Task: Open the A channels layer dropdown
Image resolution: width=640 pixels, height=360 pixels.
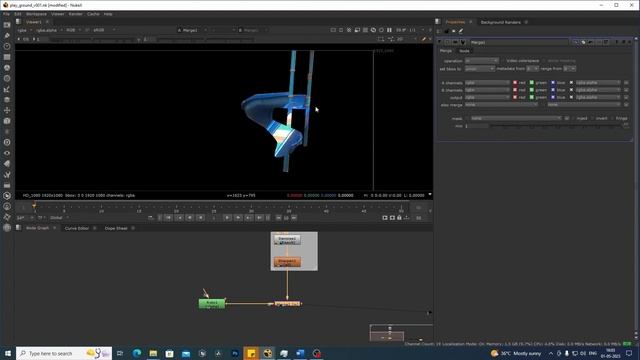Action: click(x=488, y=82)
